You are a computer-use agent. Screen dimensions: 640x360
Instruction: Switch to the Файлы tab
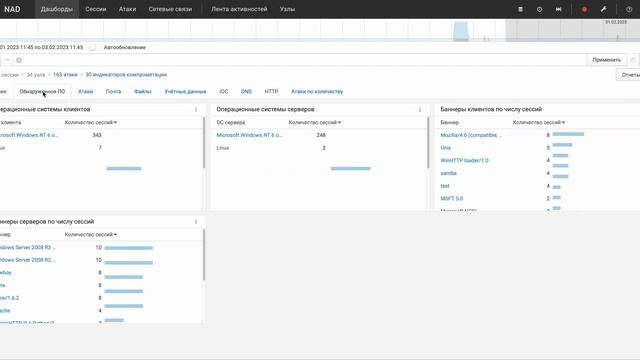tap(142, 91)
